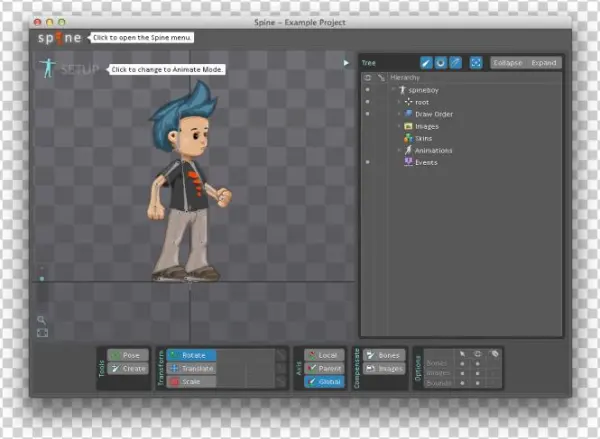Screen dimensions: 600x439
Task: Expand the Animations tree node
Action: [x=398, y=150]
